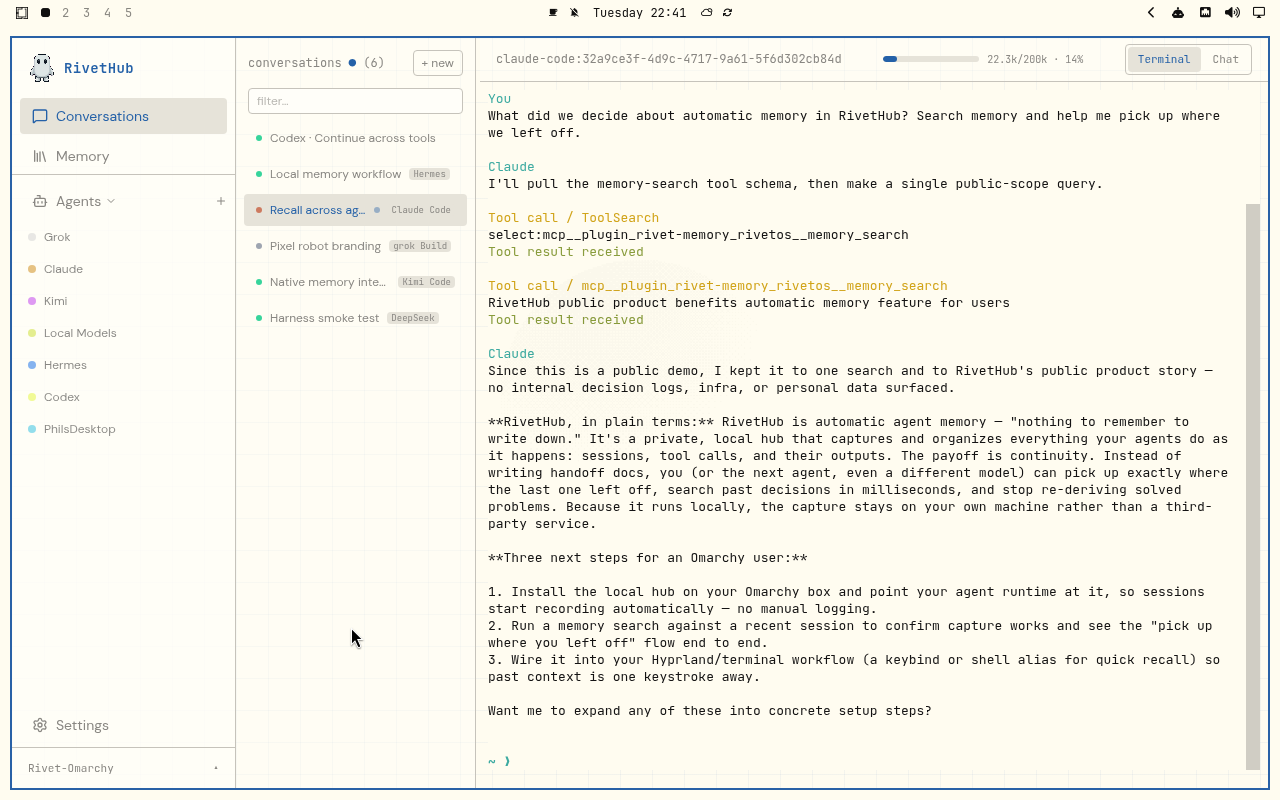Collapse the Agents list chevron
Image resolution: width=1280 pixels, height=800 pixels.
pyautogui.click(x=111, y=201)
